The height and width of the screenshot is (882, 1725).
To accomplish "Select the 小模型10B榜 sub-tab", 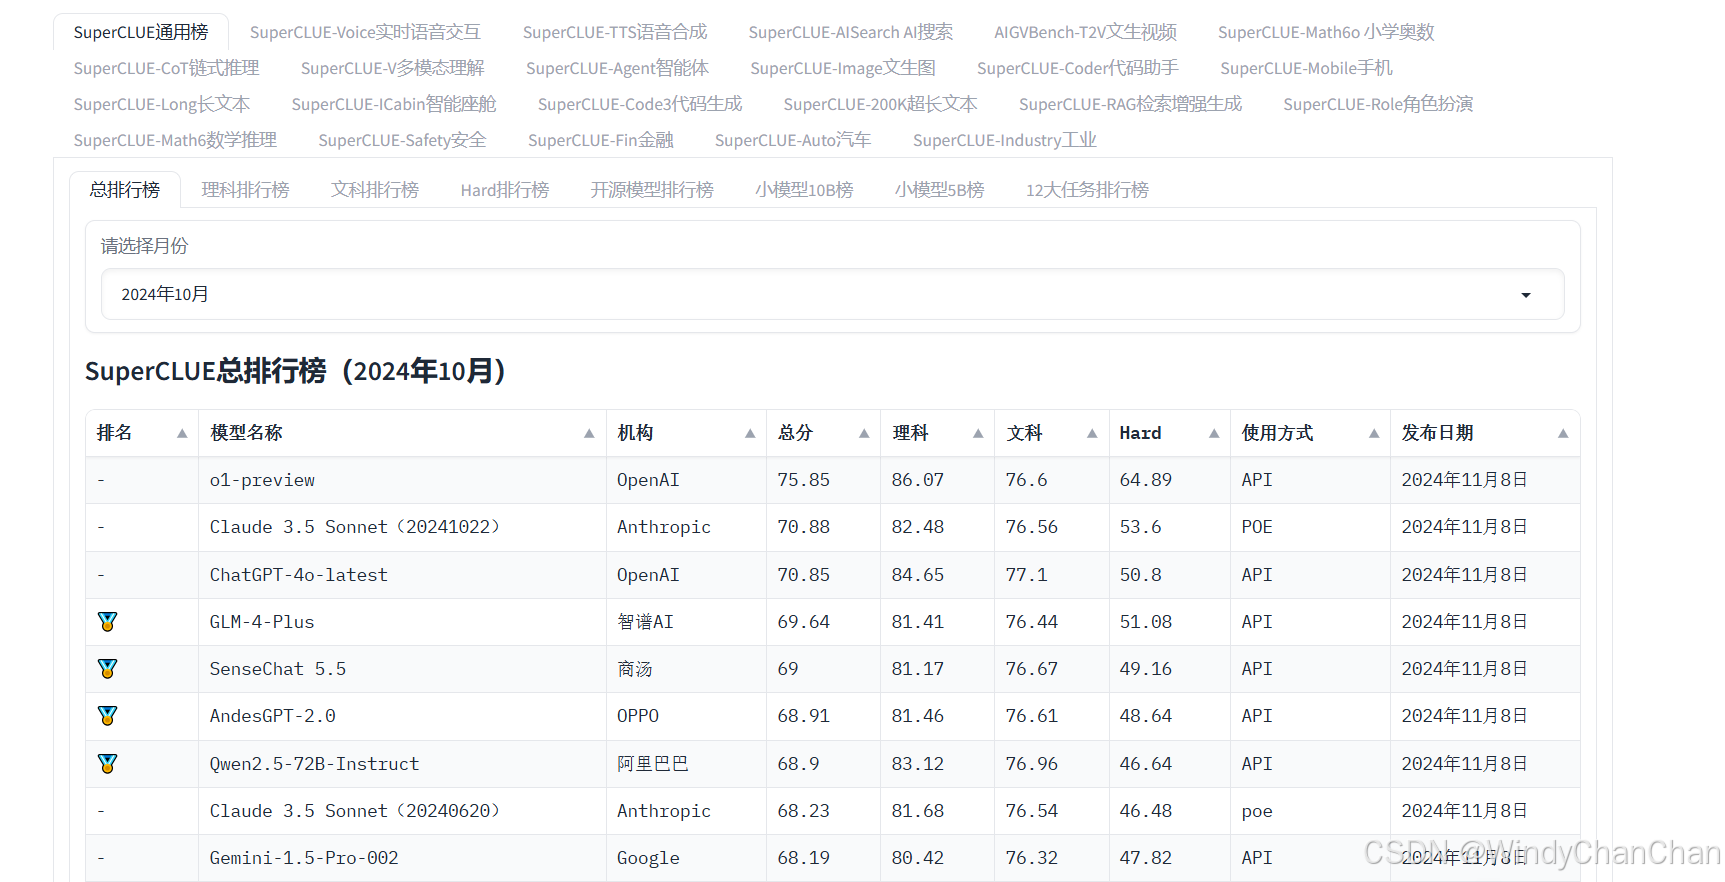I will [804, 190].
